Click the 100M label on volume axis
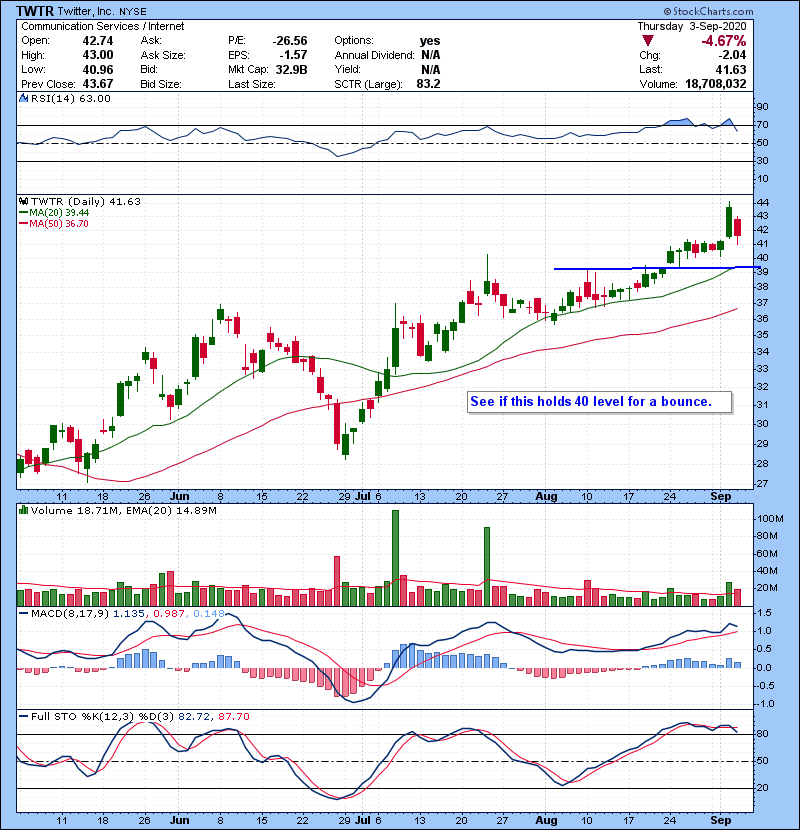The image size is (800, 830). [x=770, y=519]
